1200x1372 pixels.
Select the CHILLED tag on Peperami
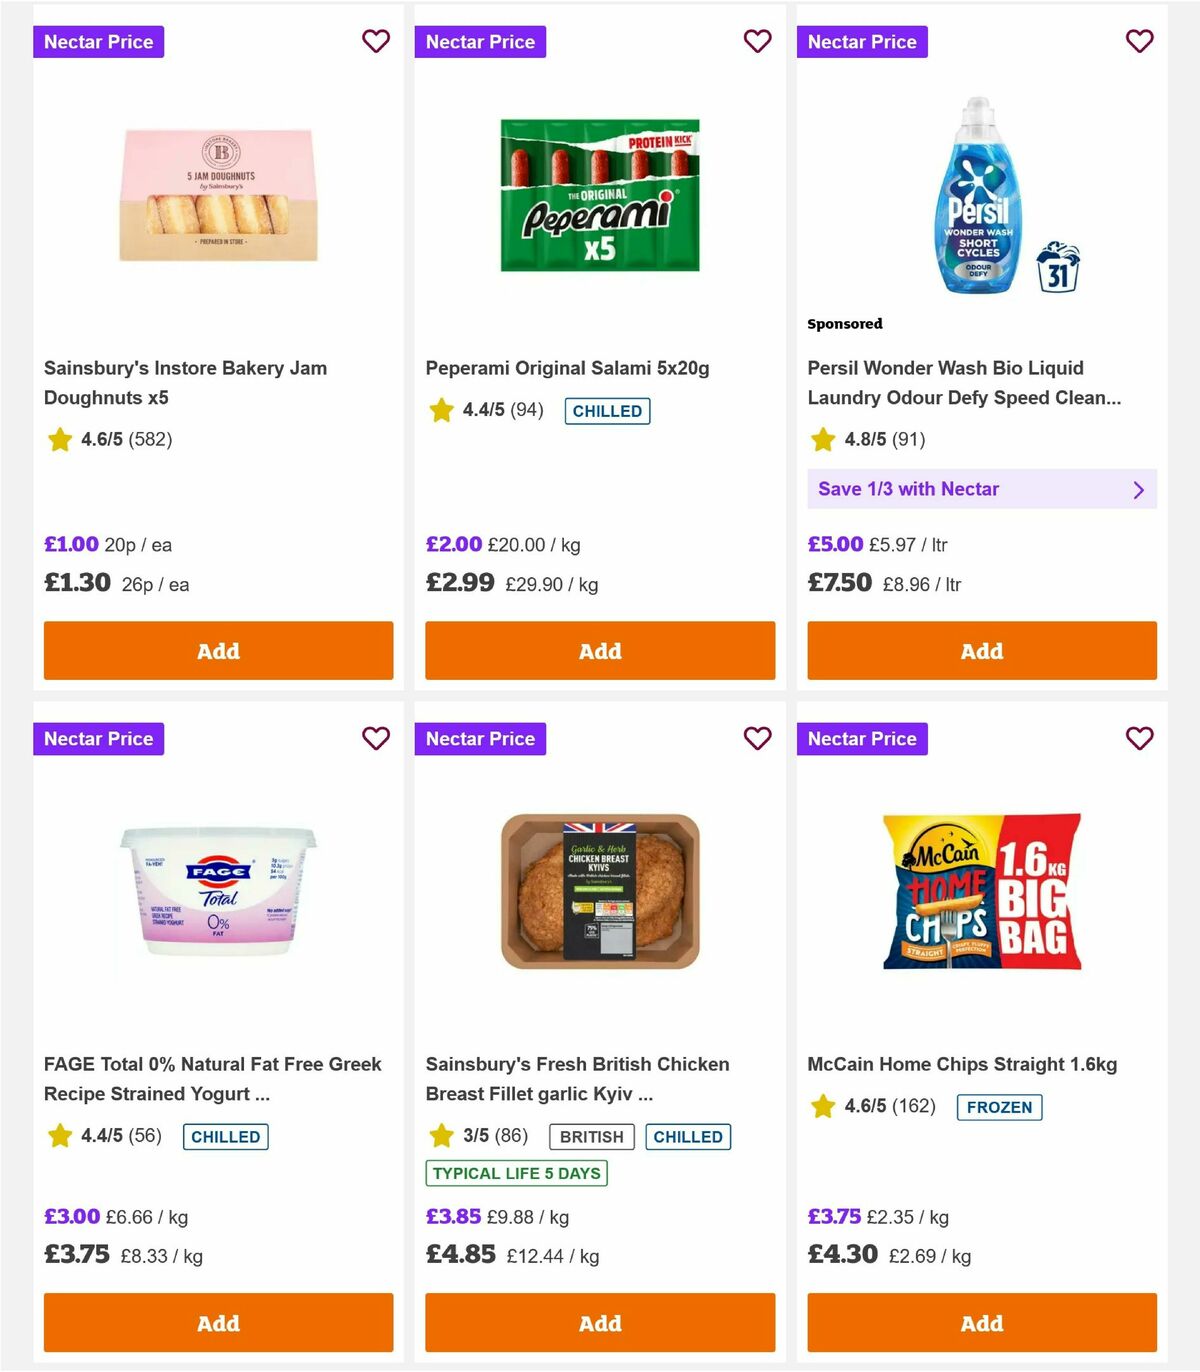coord(606,410)
